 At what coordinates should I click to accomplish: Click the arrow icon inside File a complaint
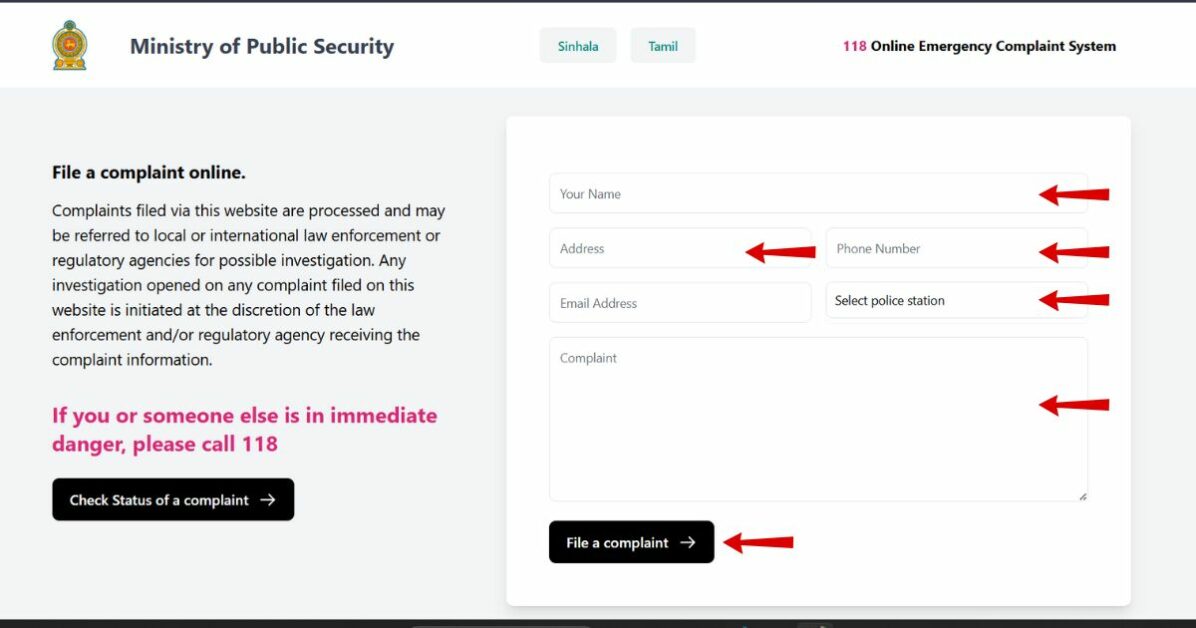[x=688, y=542]
